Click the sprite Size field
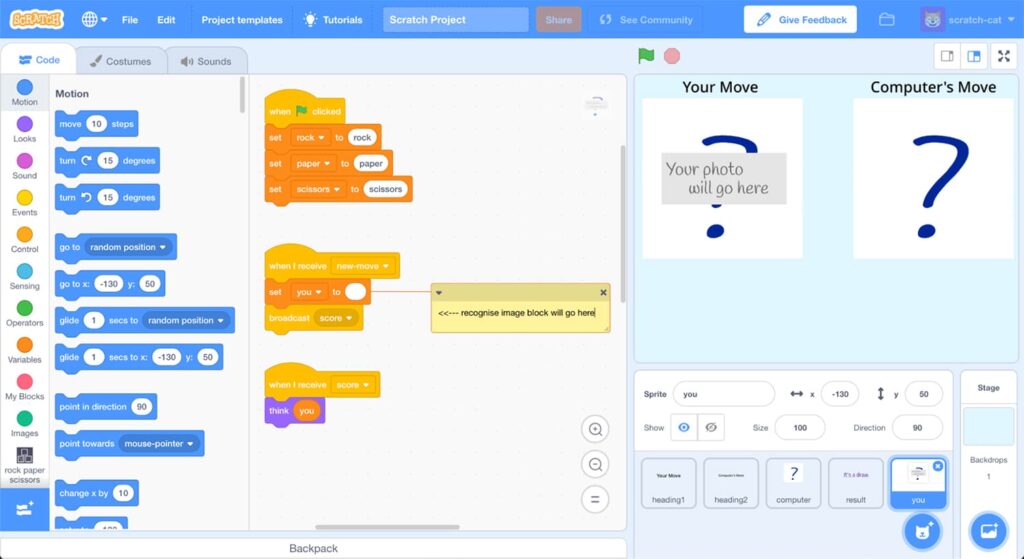Screen dimensions: 1024x559 pyautogui.click(x=800, y=428)
